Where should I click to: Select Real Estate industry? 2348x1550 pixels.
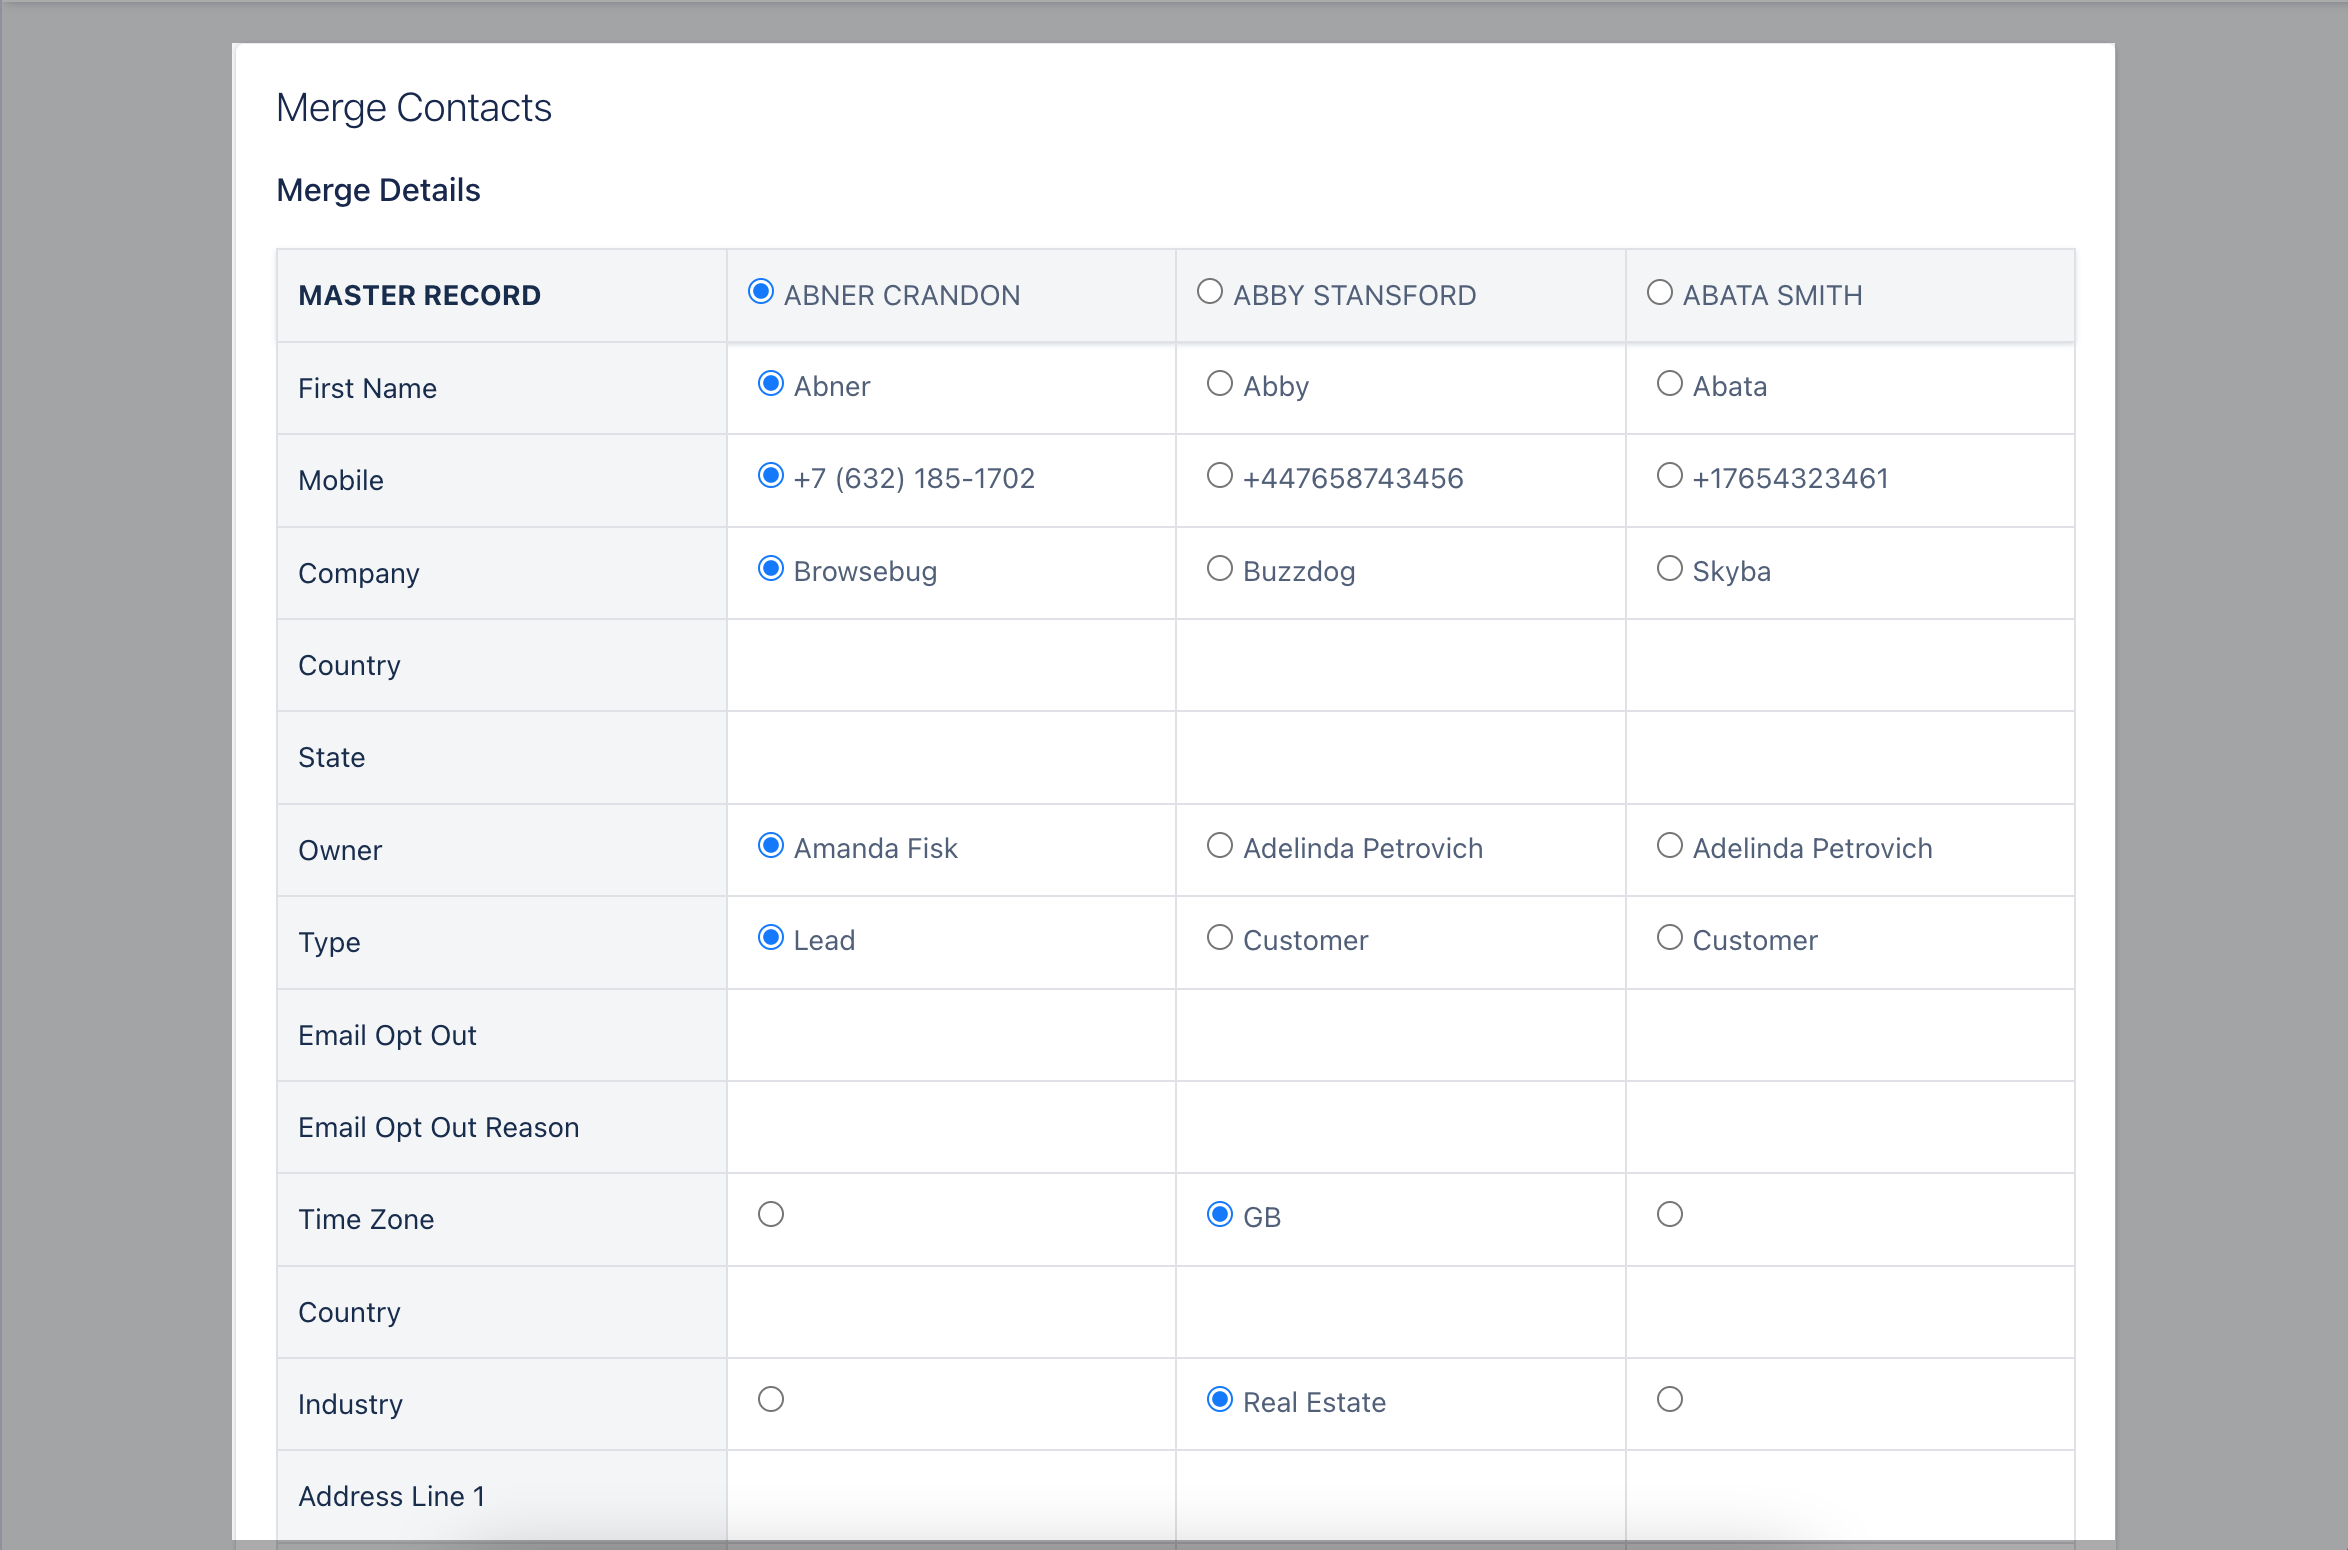pyautogui.click(x=1220, y=1400)
